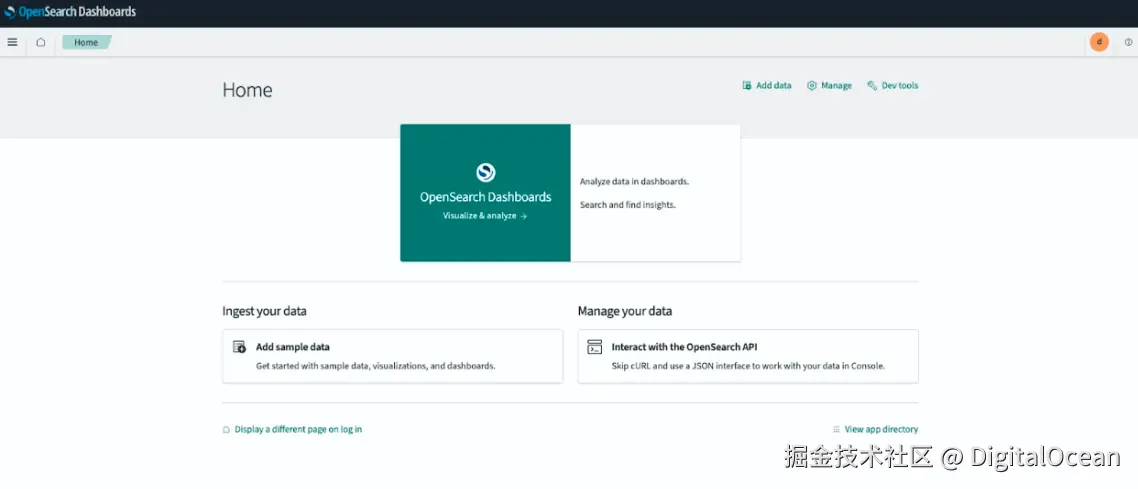Click Visualize & analyze link
Screen dimensions: 1138x489
(x=485, y=216)
